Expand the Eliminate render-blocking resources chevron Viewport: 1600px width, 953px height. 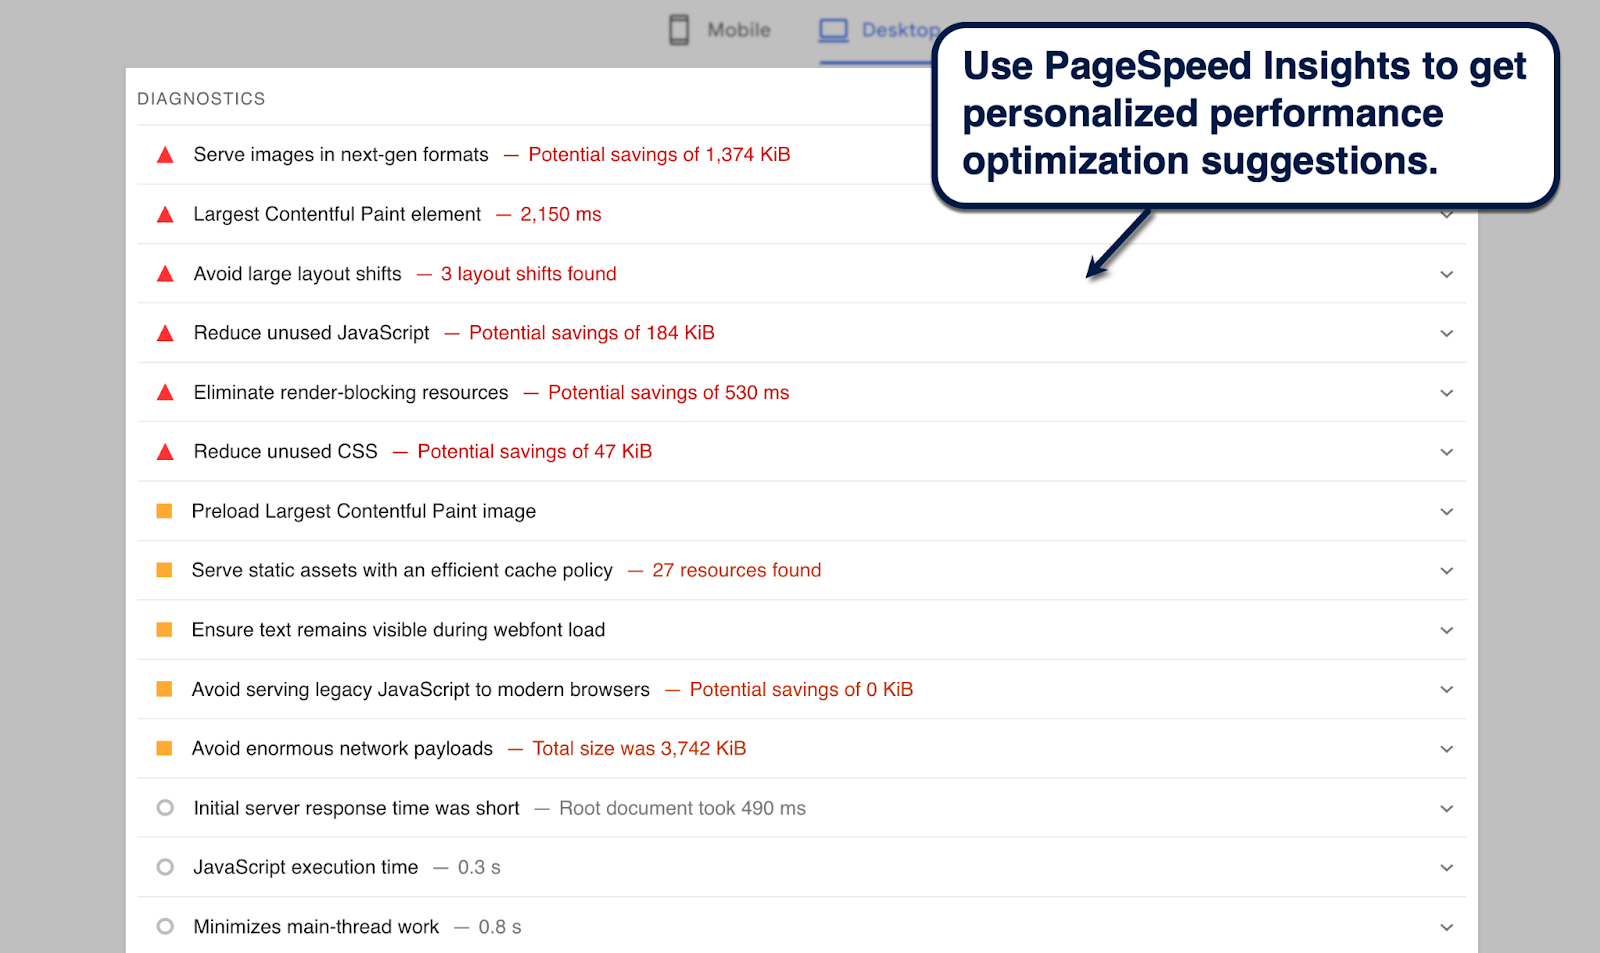click(x=1446, y=393)
